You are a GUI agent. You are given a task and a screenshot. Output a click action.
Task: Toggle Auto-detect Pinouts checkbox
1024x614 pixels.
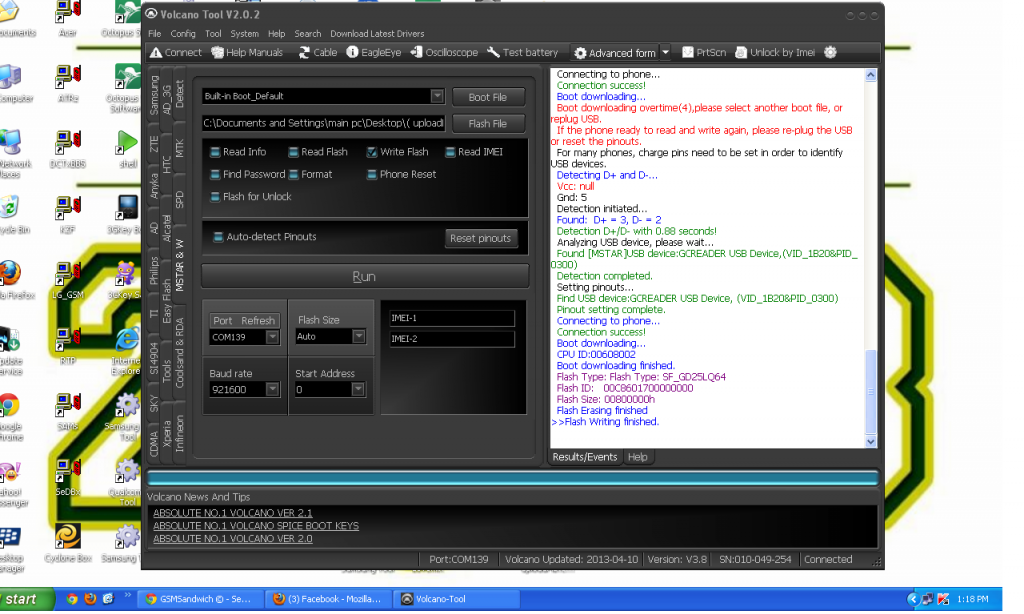218,237
